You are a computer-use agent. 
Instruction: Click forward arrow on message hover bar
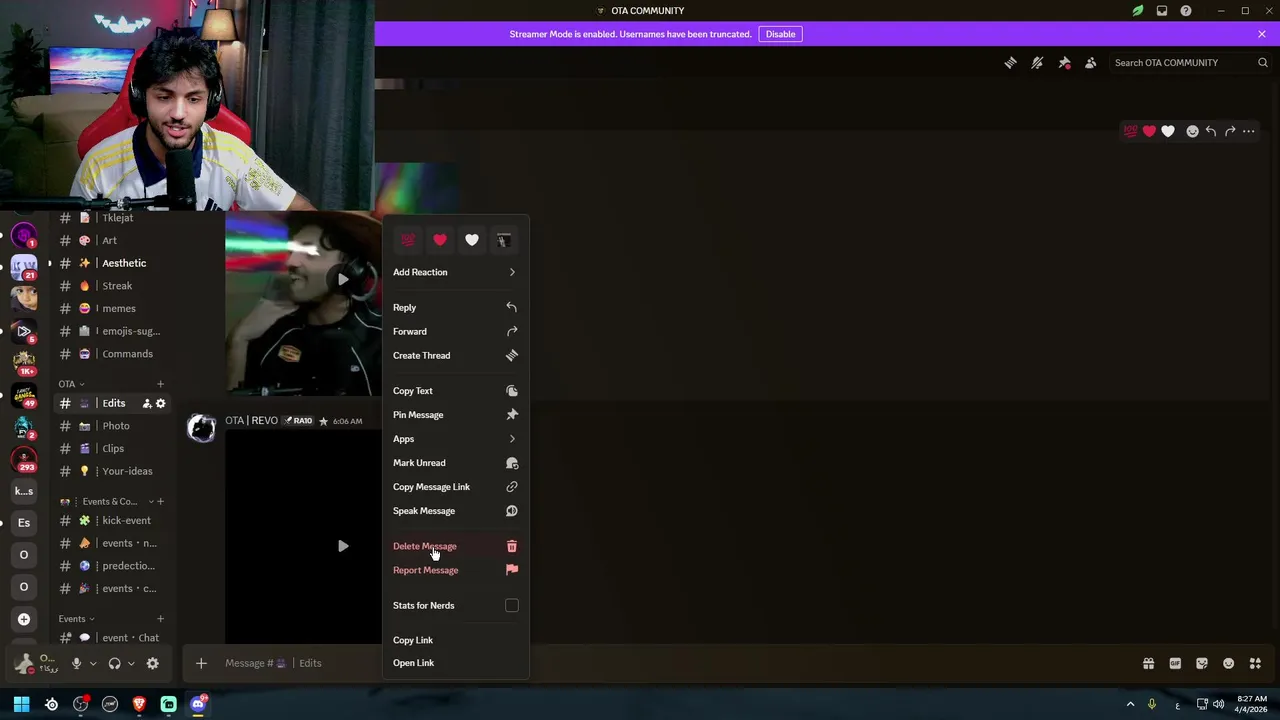click(1230, 131)
